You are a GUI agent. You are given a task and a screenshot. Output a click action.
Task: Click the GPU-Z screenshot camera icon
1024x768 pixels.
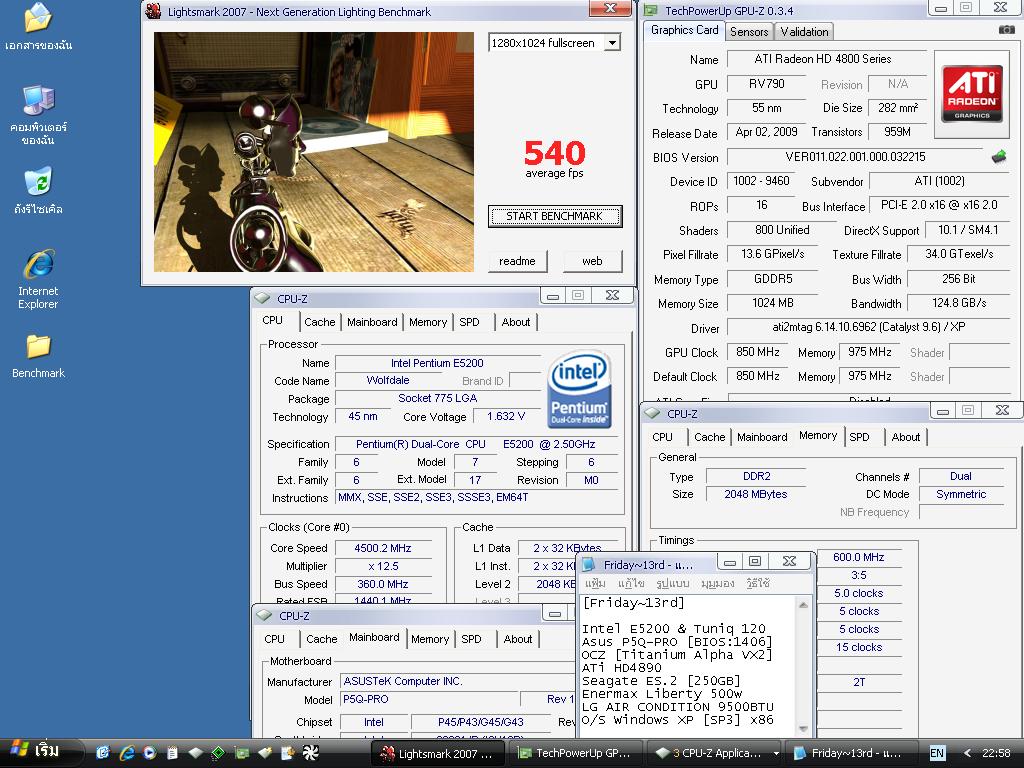[1005, 31]
